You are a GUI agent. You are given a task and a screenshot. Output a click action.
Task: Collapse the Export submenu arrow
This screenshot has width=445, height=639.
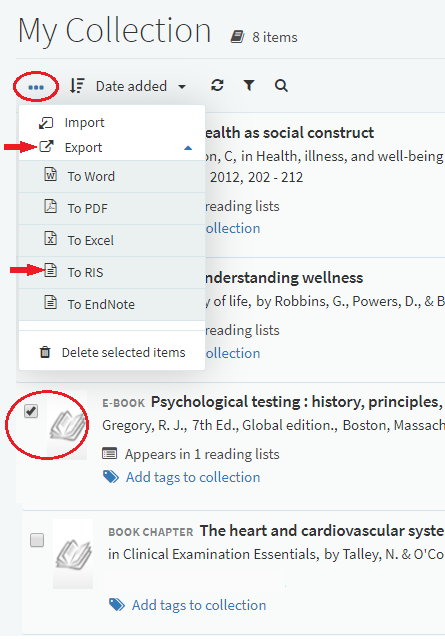[x=188, y=148]
